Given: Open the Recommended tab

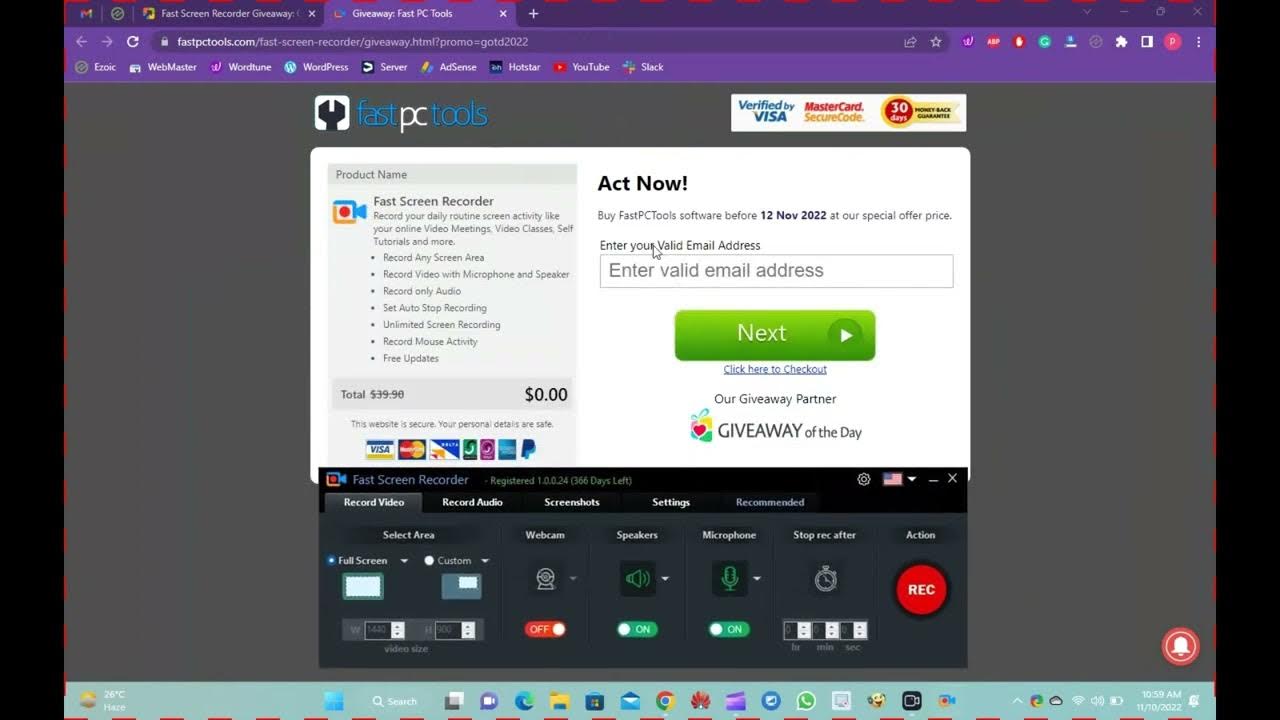Looking at the screenshot, I should (x=770, y=502).
